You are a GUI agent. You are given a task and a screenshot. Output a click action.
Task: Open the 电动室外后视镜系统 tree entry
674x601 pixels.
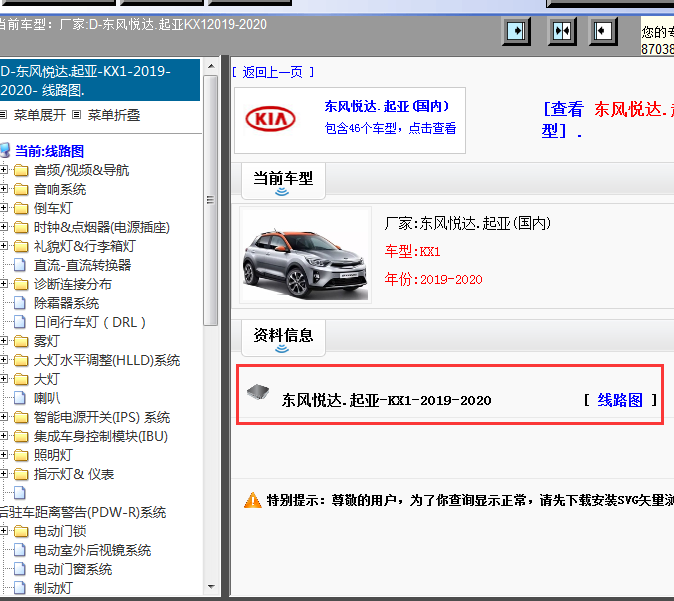pyautogui.click(x=92, y=550)
